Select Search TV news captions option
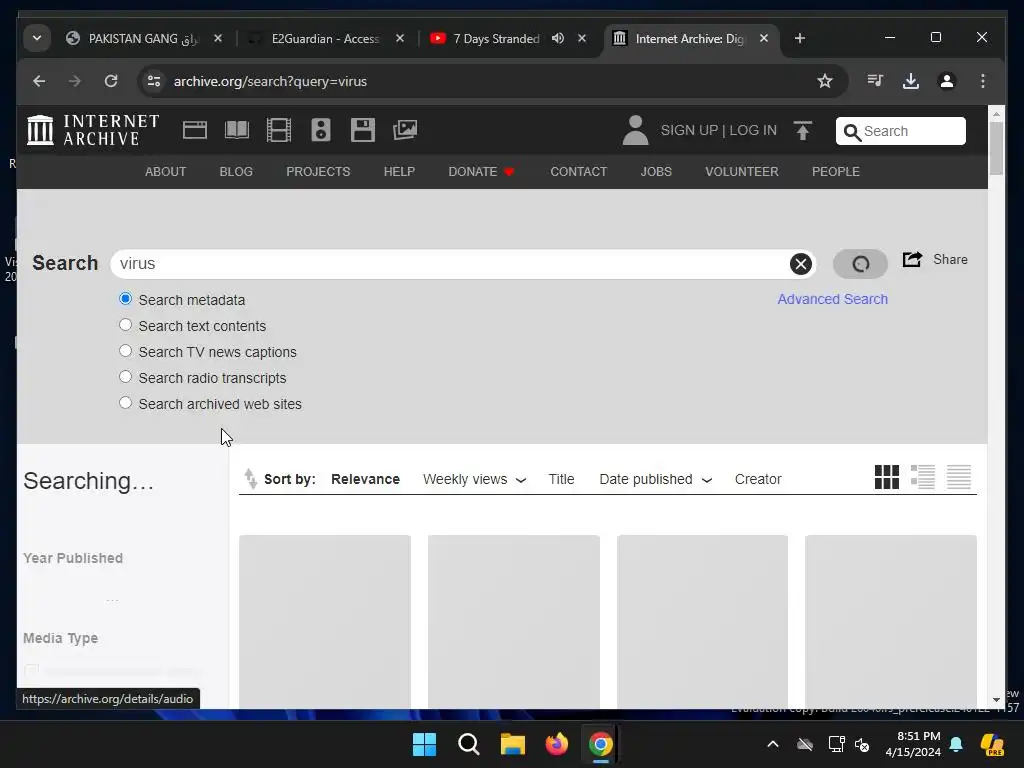Viewport: 1024px width, 768px height. (125, 351)
